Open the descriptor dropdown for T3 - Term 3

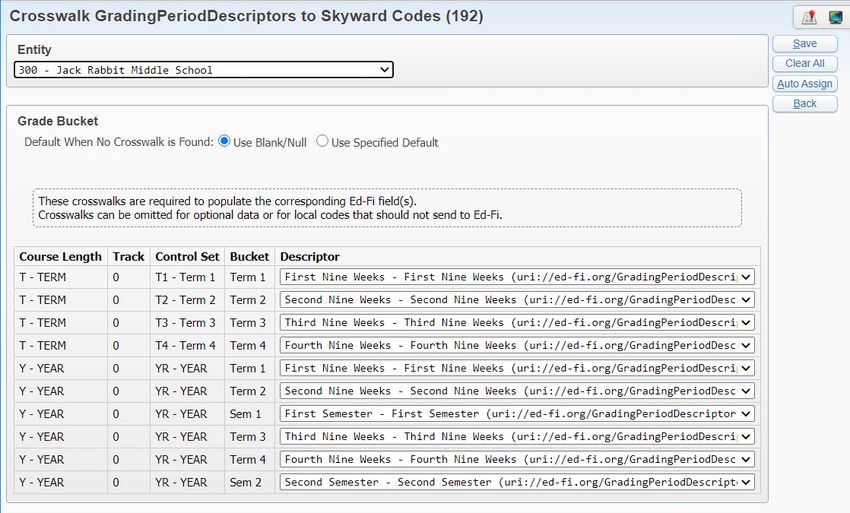click(x=517, y=323)
